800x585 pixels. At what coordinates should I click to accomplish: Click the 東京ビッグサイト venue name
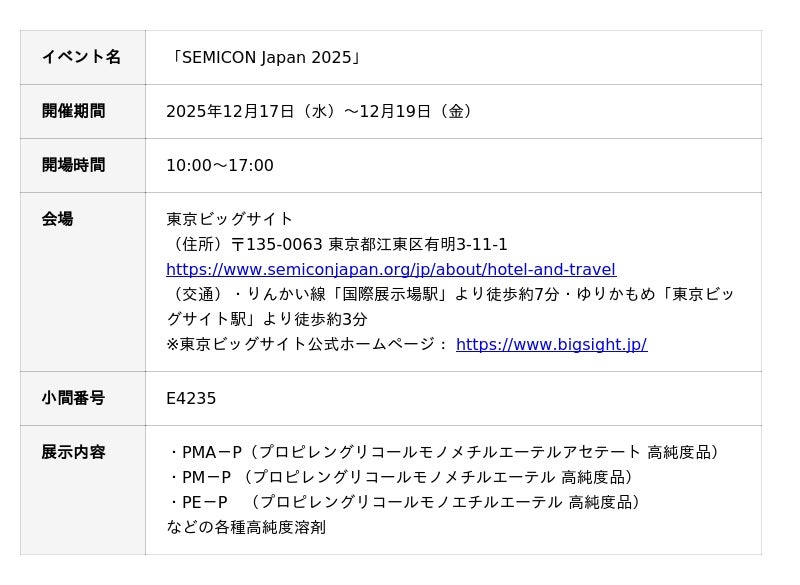coord(229,219)
